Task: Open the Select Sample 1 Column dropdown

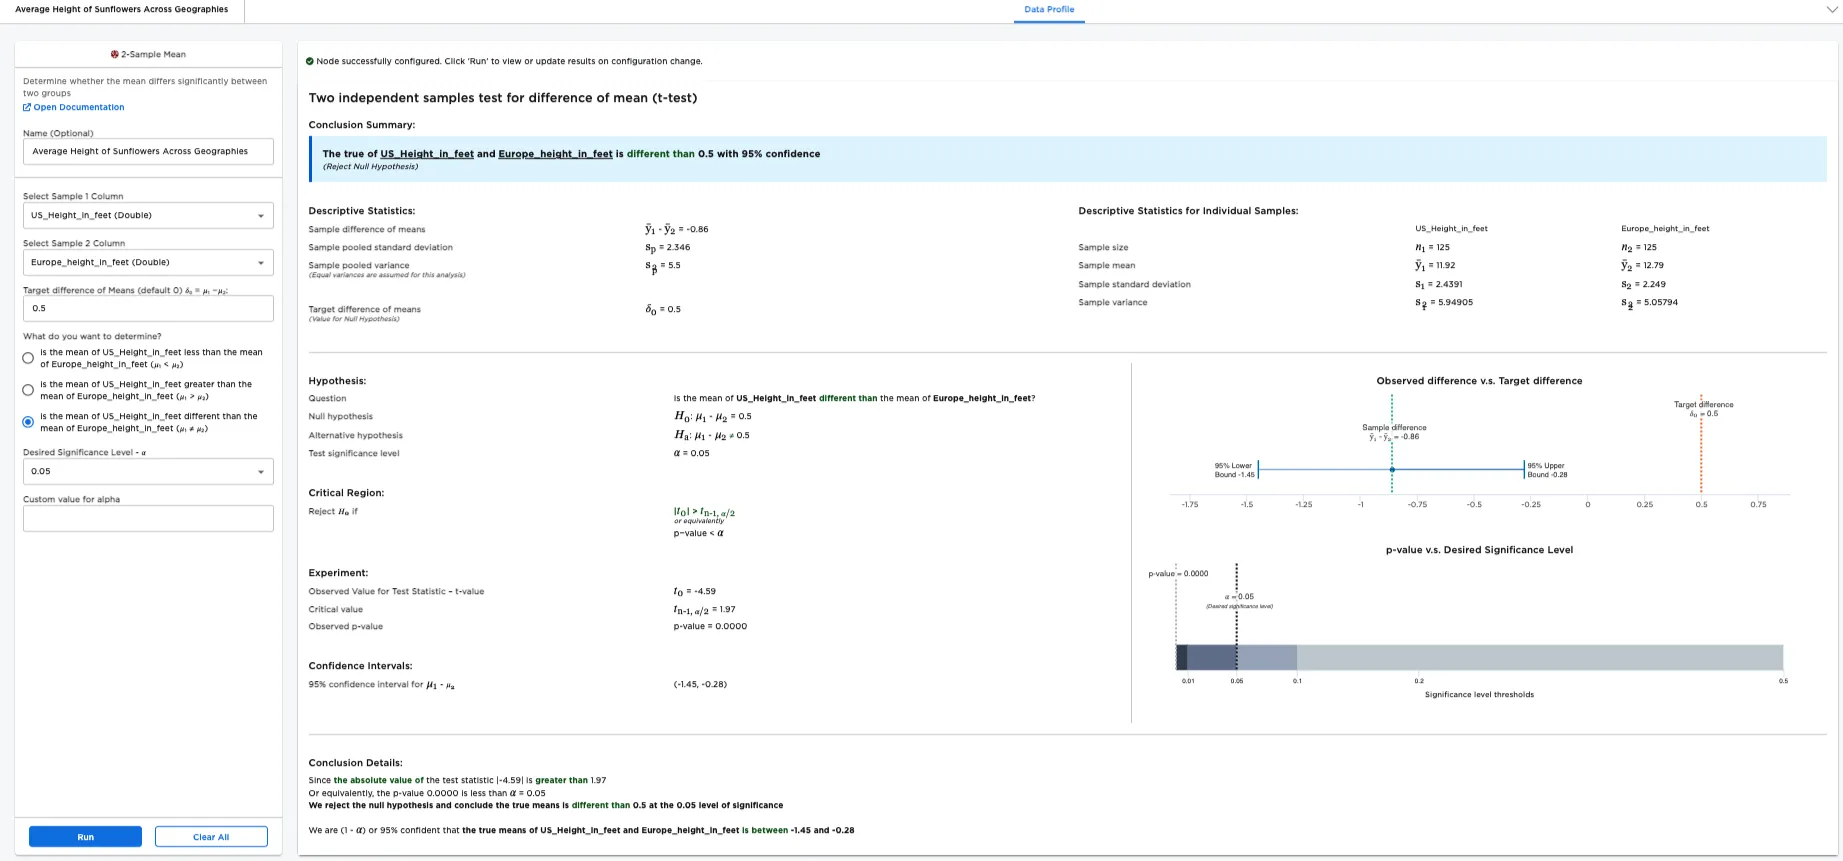Action: point(148,216)
